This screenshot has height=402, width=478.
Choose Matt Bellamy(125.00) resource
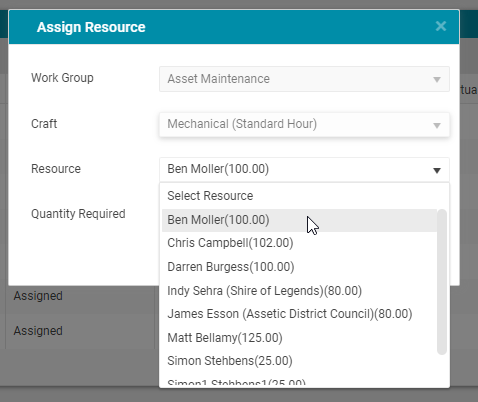(299, 338)
